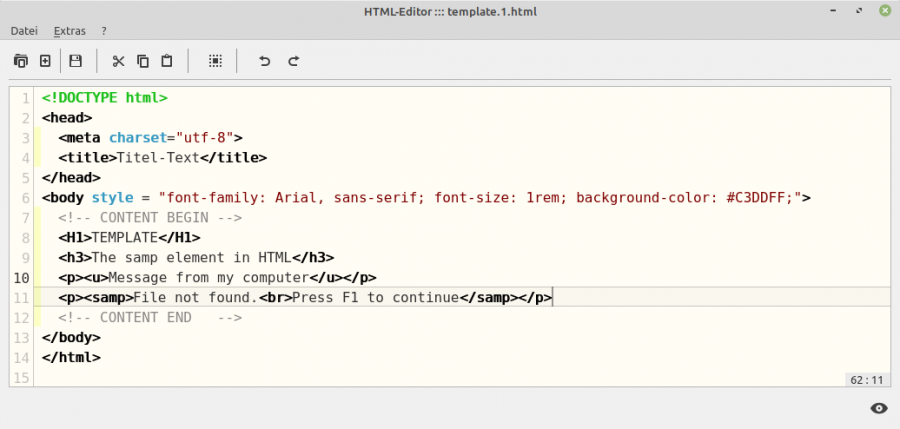Image resolution: width=900 pixels, height=429 pixels.
Task: Create a new file with plus icon
Action: point(45,61)
